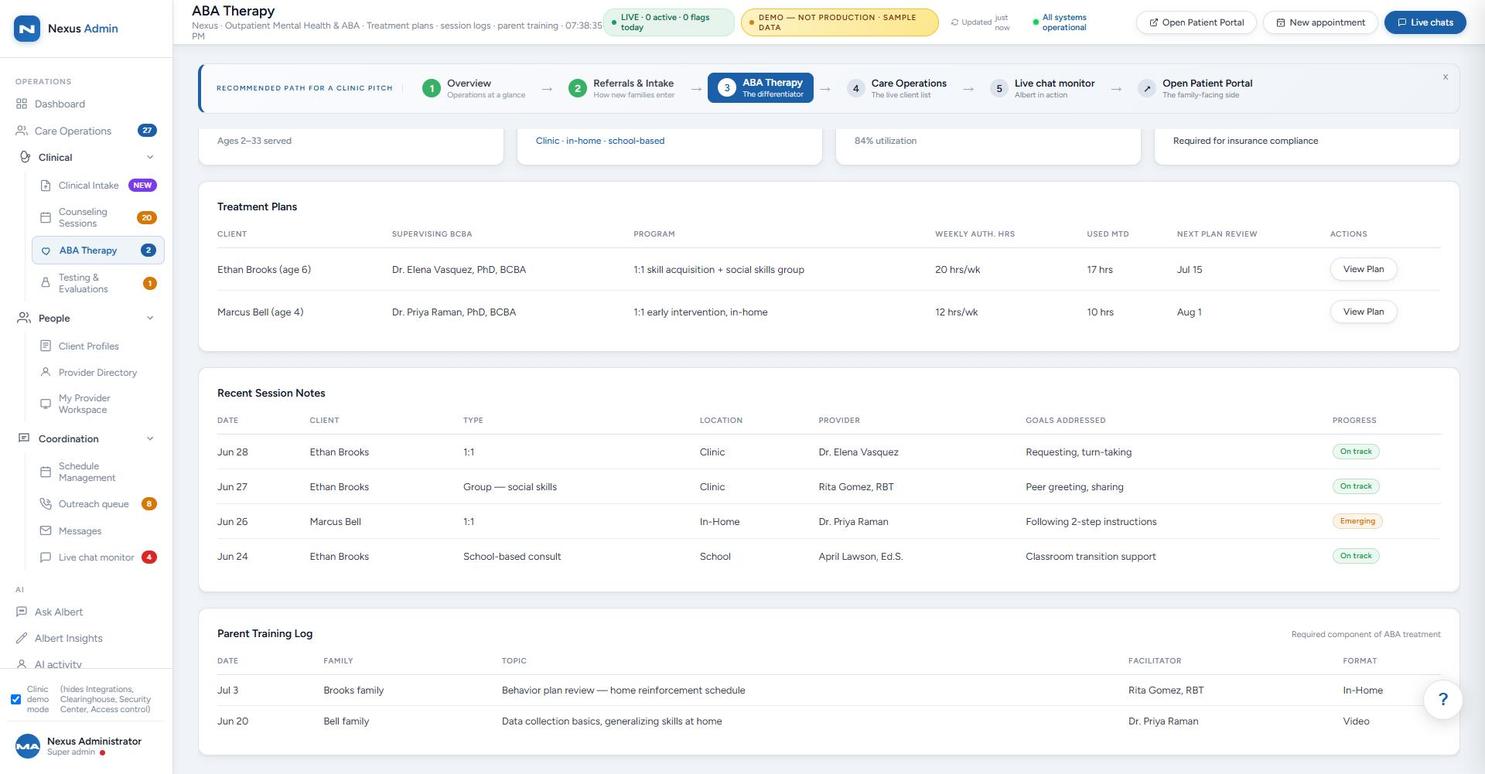Click the LIVE 0 active status pill

[x=668, y=22]
